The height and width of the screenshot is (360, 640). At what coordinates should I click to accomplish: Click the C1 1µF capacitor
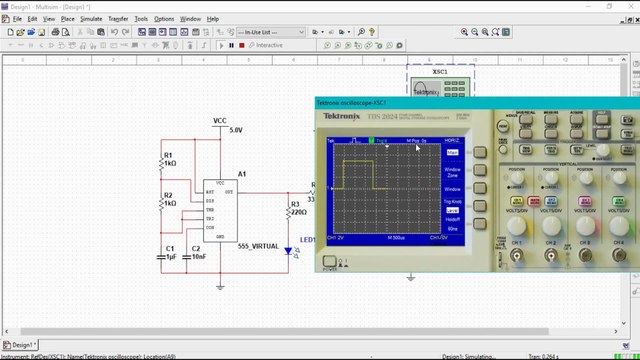(x=161, y=257)
